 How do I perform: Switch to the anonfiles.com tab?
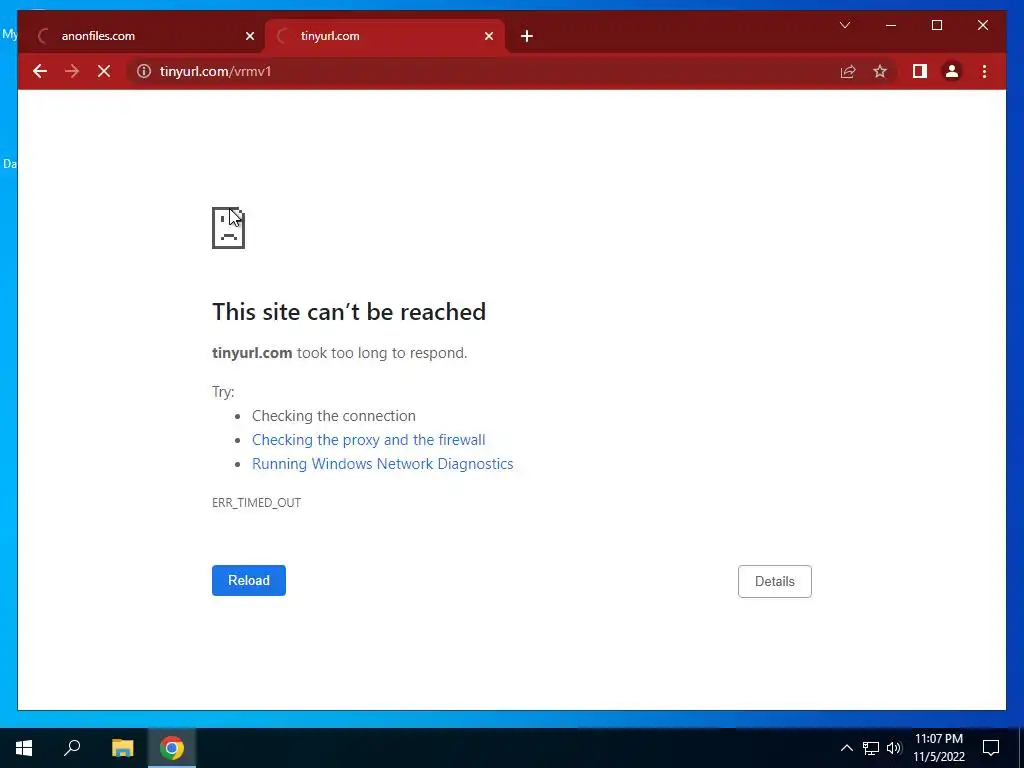(145, 36)
